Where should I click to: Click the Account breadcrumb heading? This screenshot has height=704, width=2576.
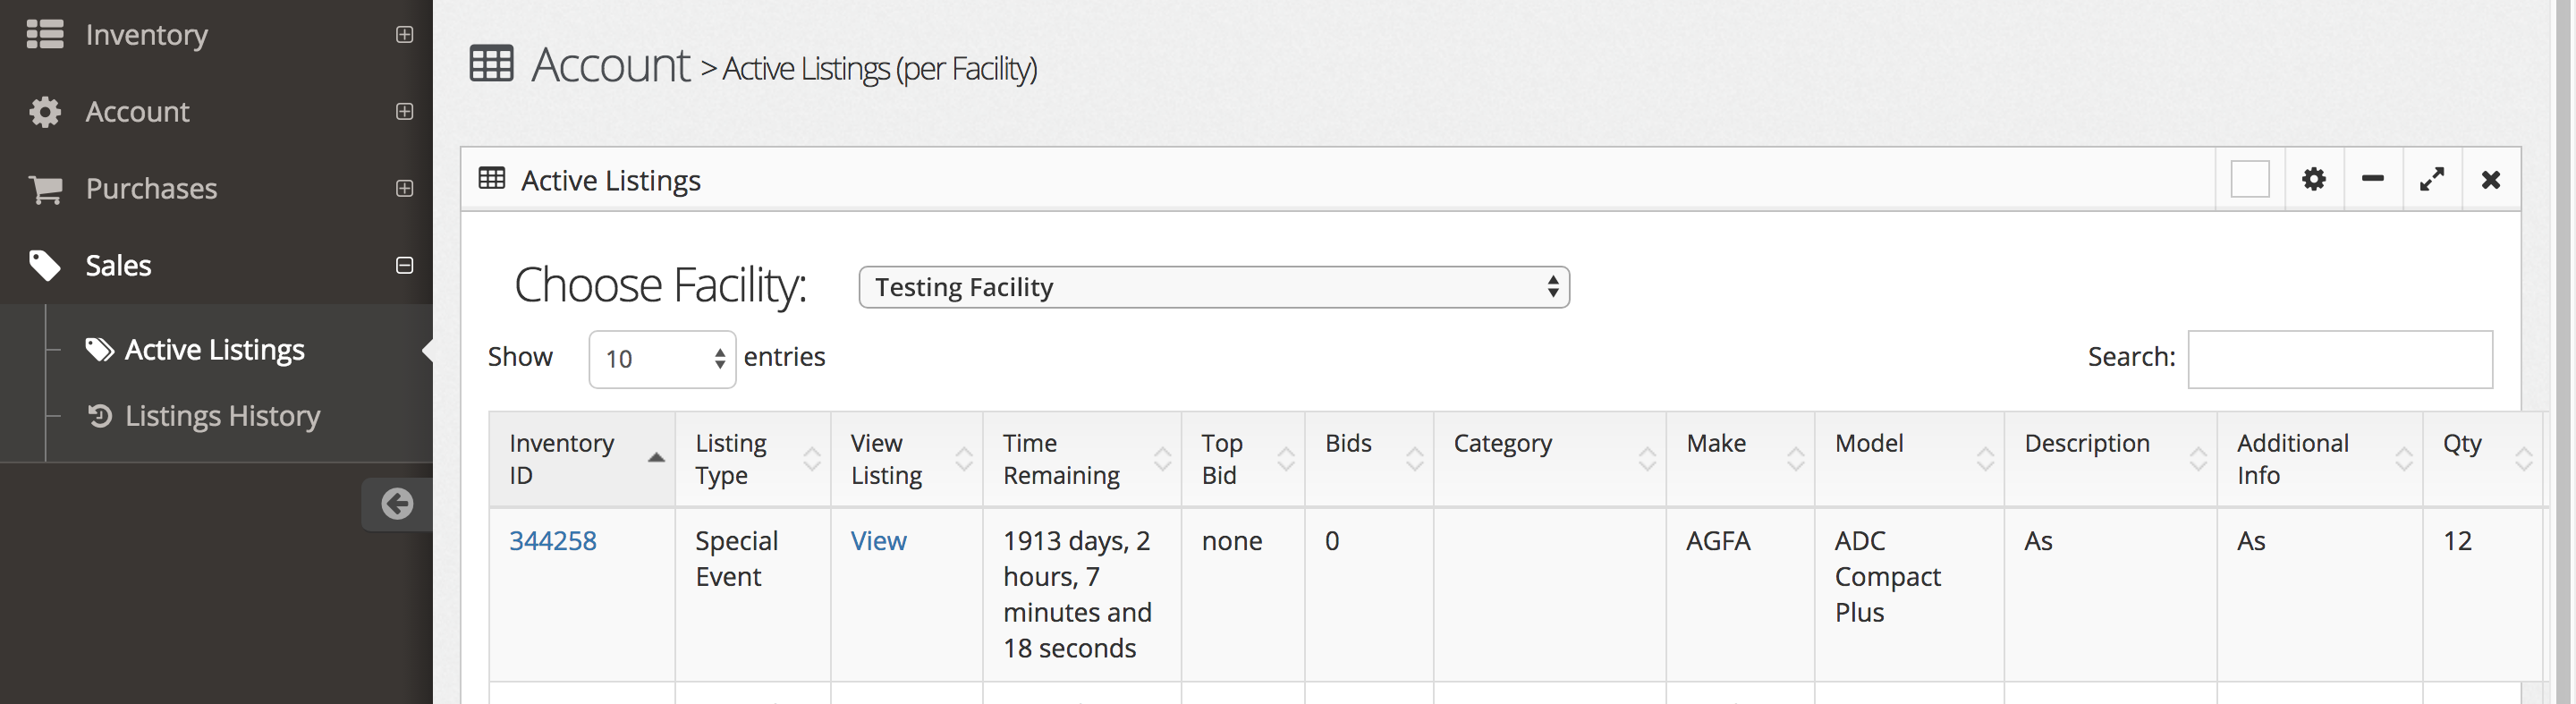[610, 65]
